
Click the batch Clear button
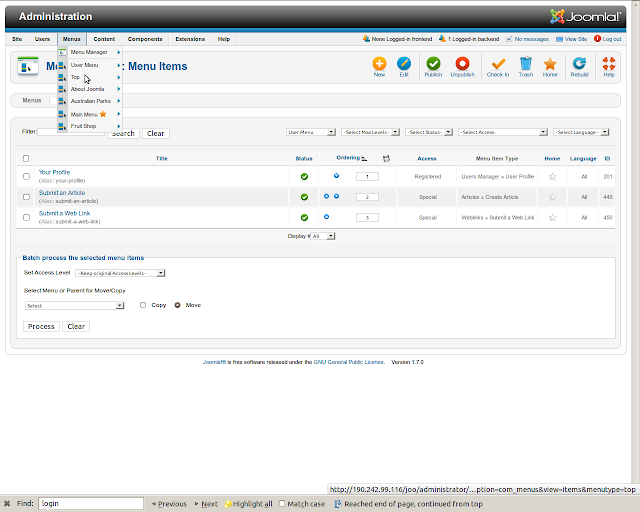76,327
